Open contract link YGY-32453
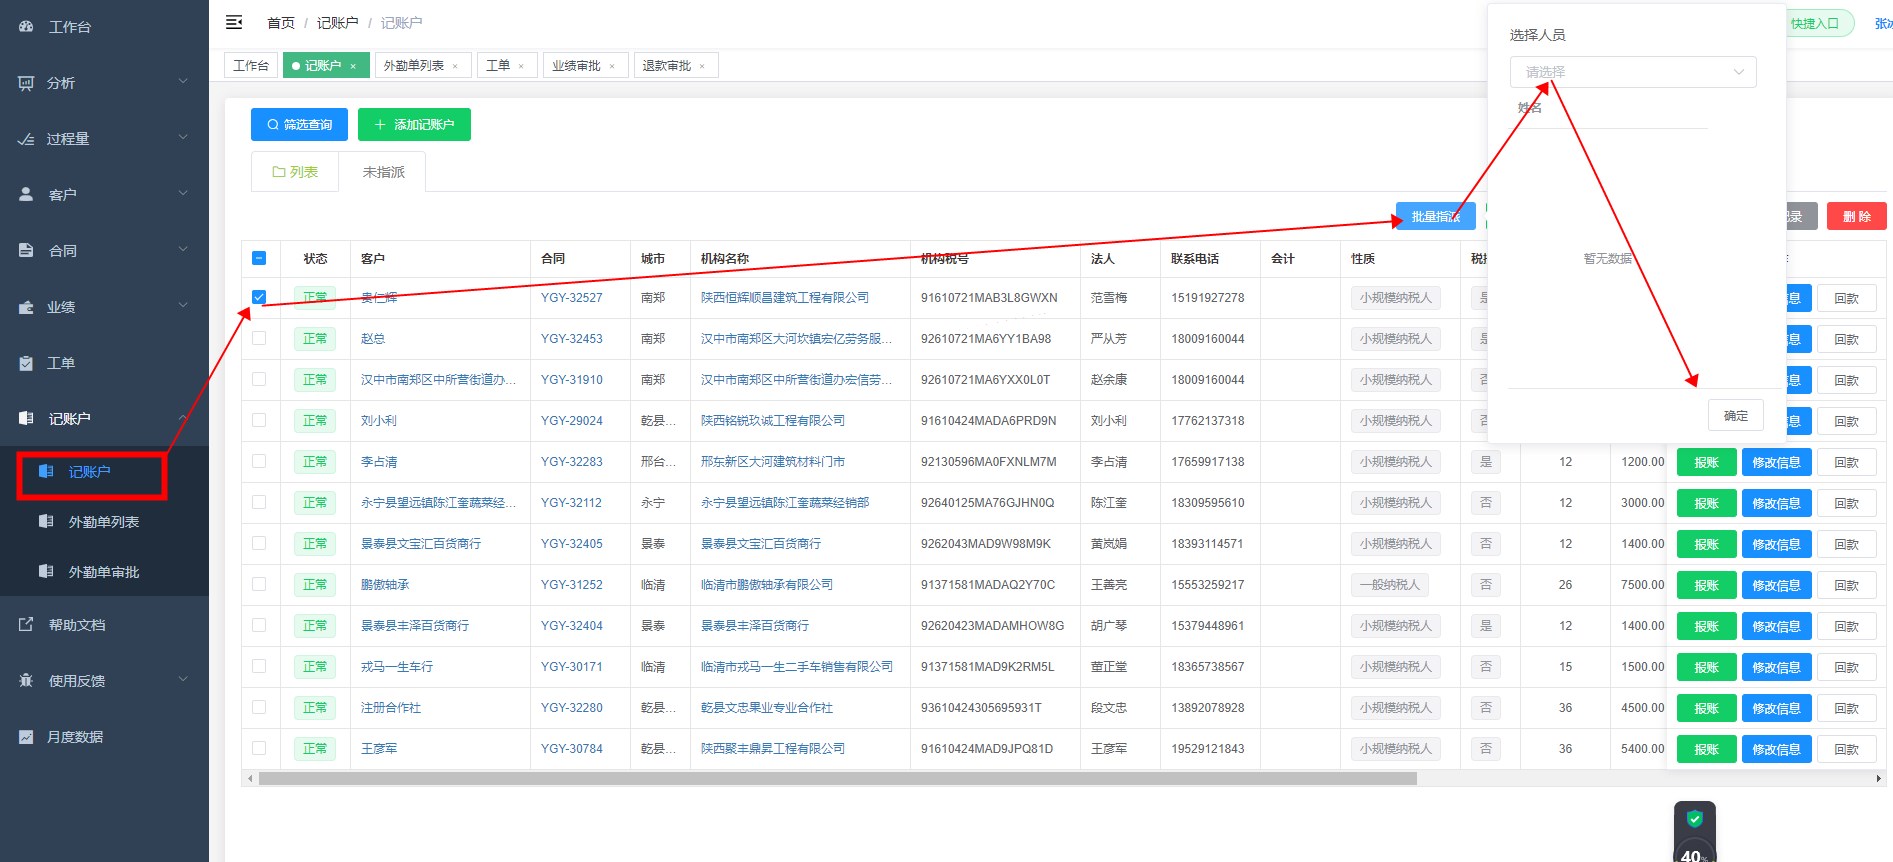The height and width of the screenshot is (862, 1893). click(572, 339)
